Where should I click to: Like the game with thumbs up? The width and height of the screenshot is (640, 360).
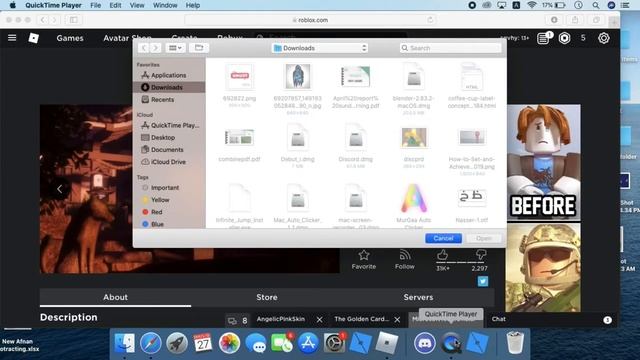pos(442,255)
